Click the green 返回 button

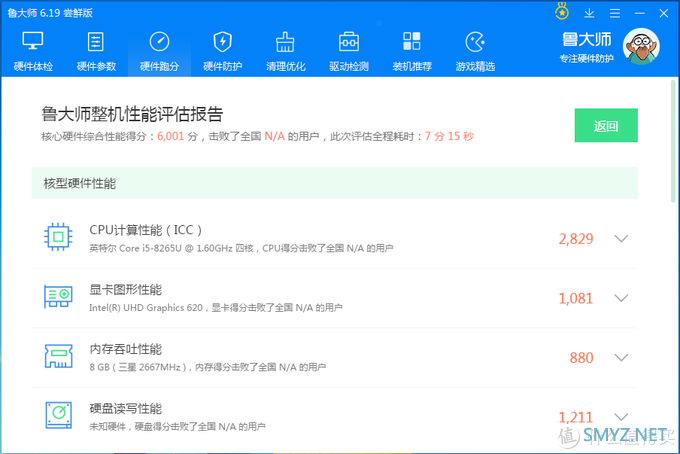click(606, 125)
